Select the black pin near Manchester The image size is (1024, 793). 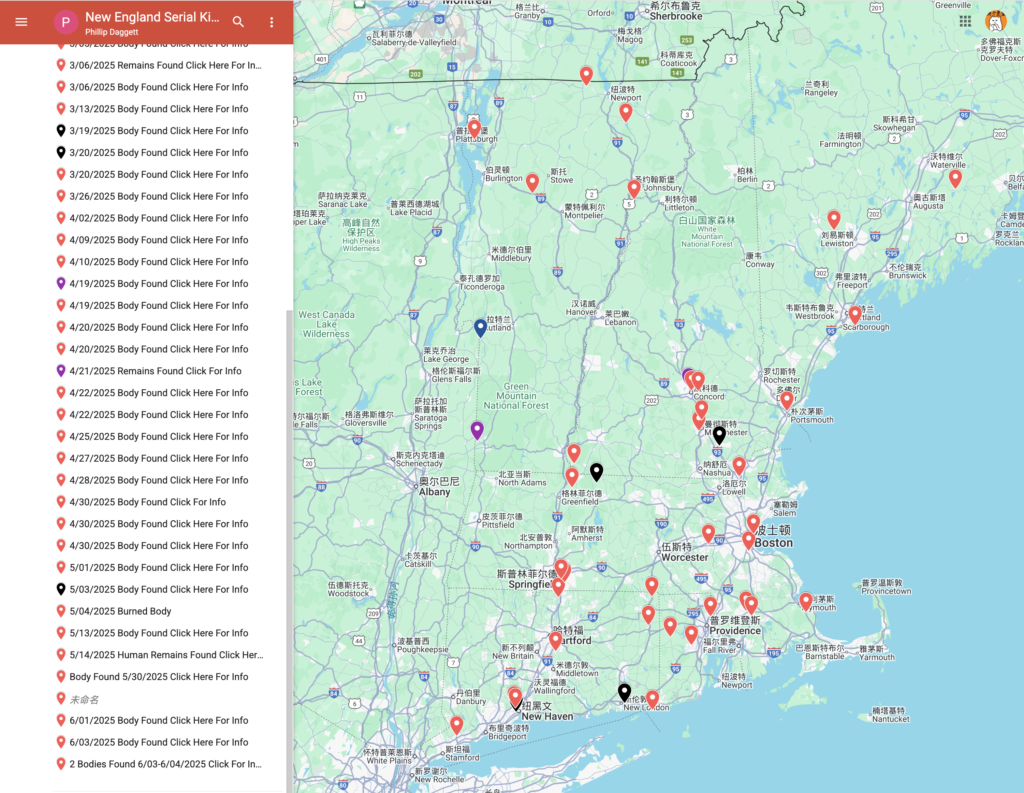pyautogui.click(x=719, y=435)
